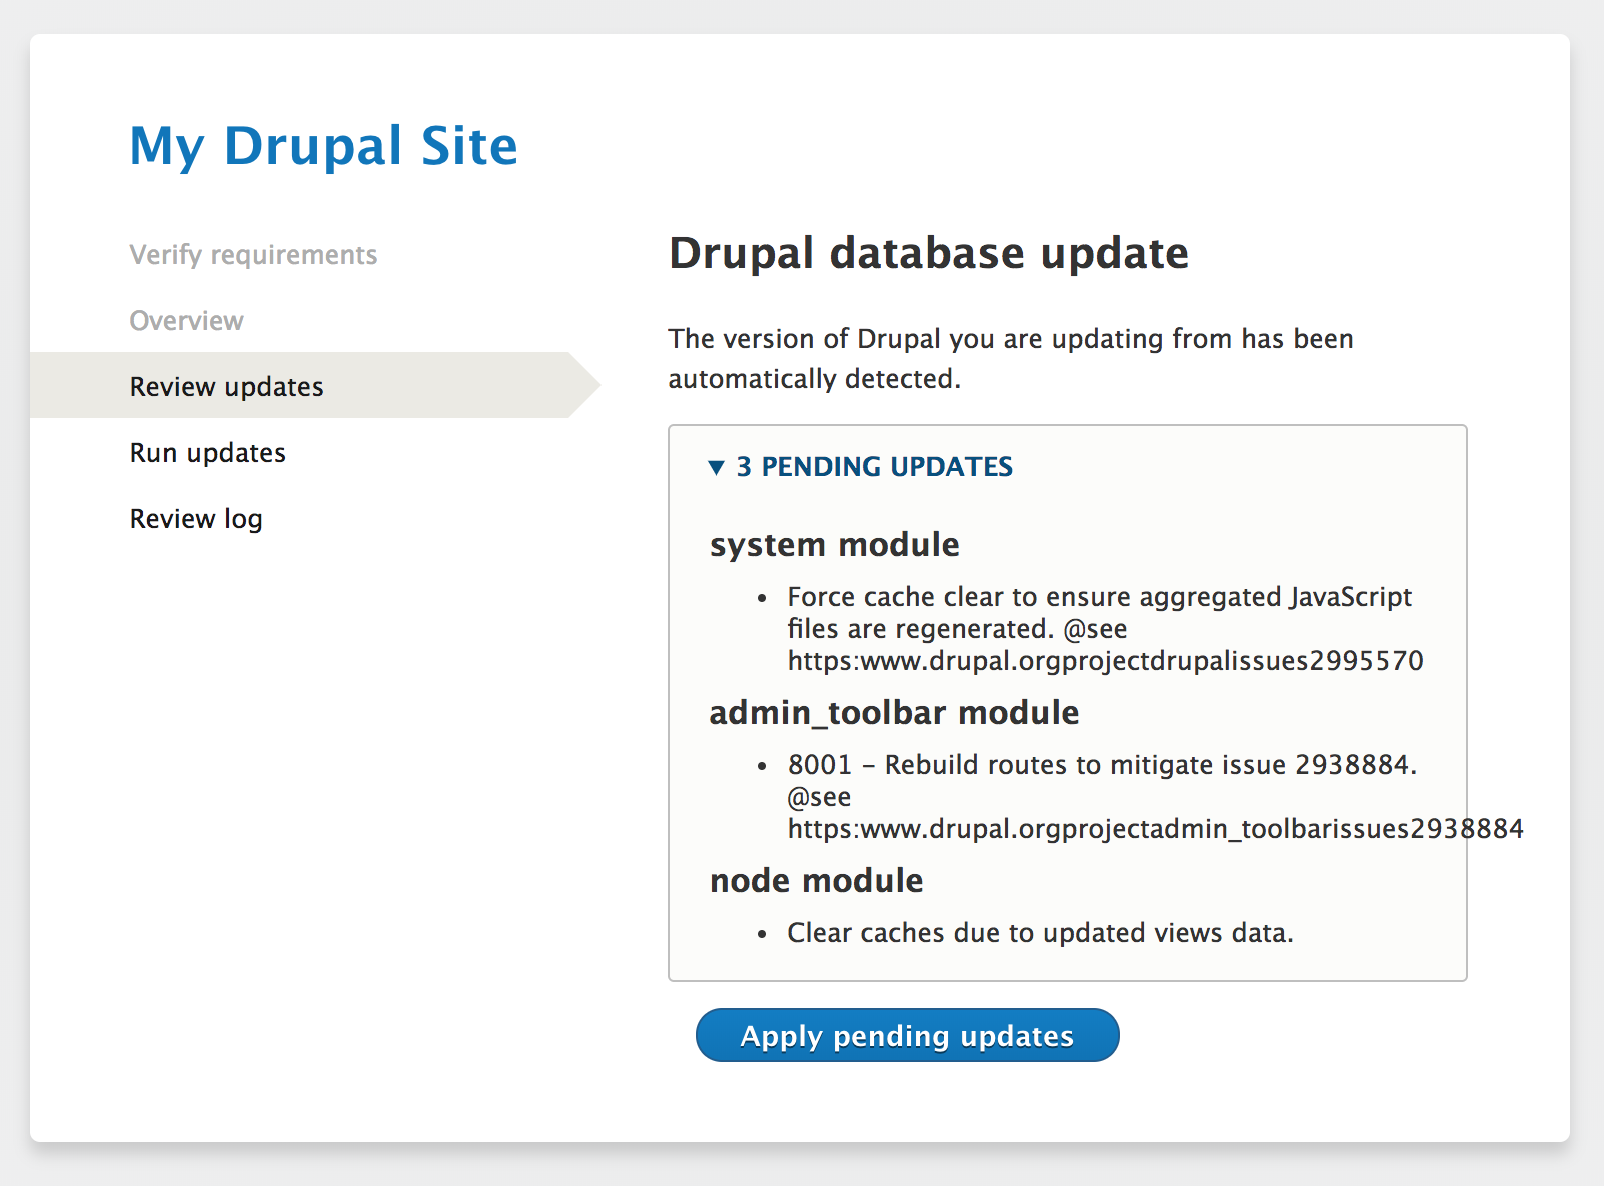Click the admin_toolbarissues2938884 URL text

(x=1156, y=829)
